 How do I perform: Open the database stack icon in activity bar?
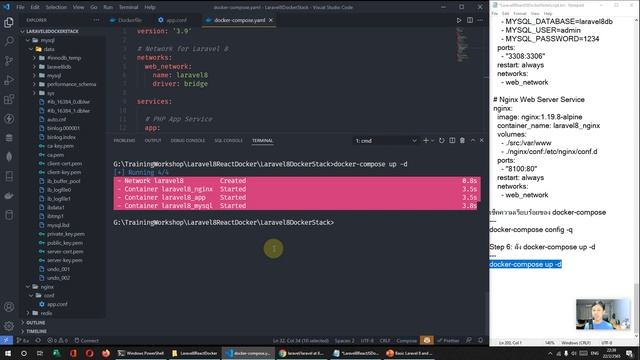tap(9, 138)
